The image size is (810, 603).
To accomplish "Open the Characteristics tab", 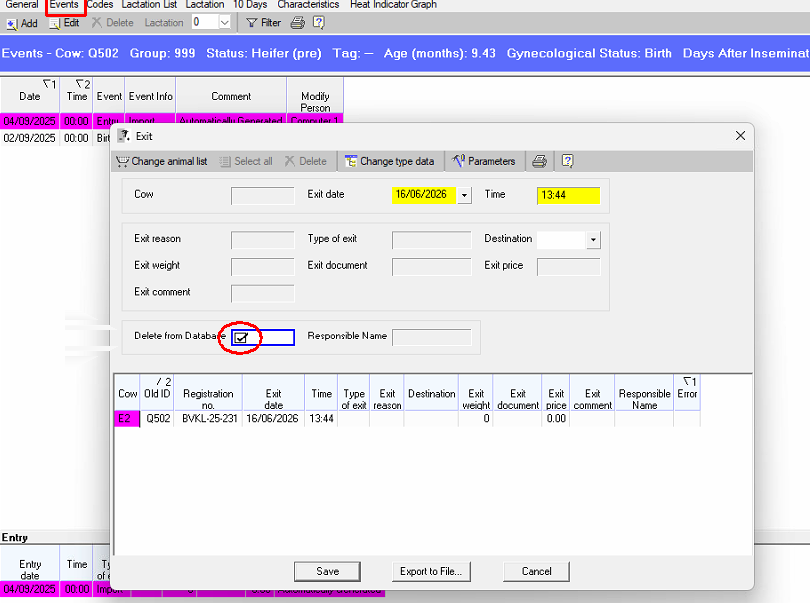I will coord(308,5).
